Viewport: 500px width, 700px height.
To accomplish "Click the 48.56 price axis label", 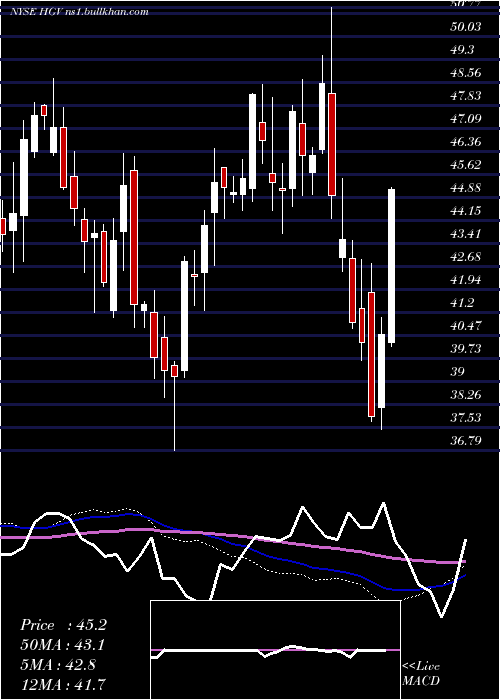I will click(x=465, y=73).
